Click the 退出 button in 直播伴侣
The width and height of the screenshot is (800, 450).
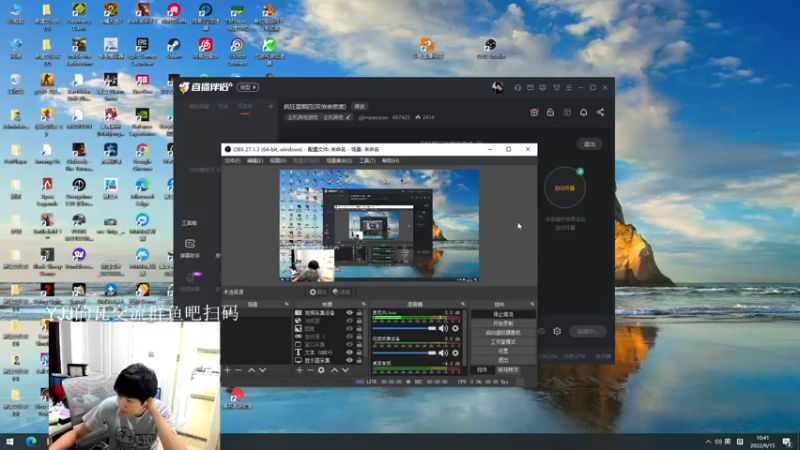[589, 144]
